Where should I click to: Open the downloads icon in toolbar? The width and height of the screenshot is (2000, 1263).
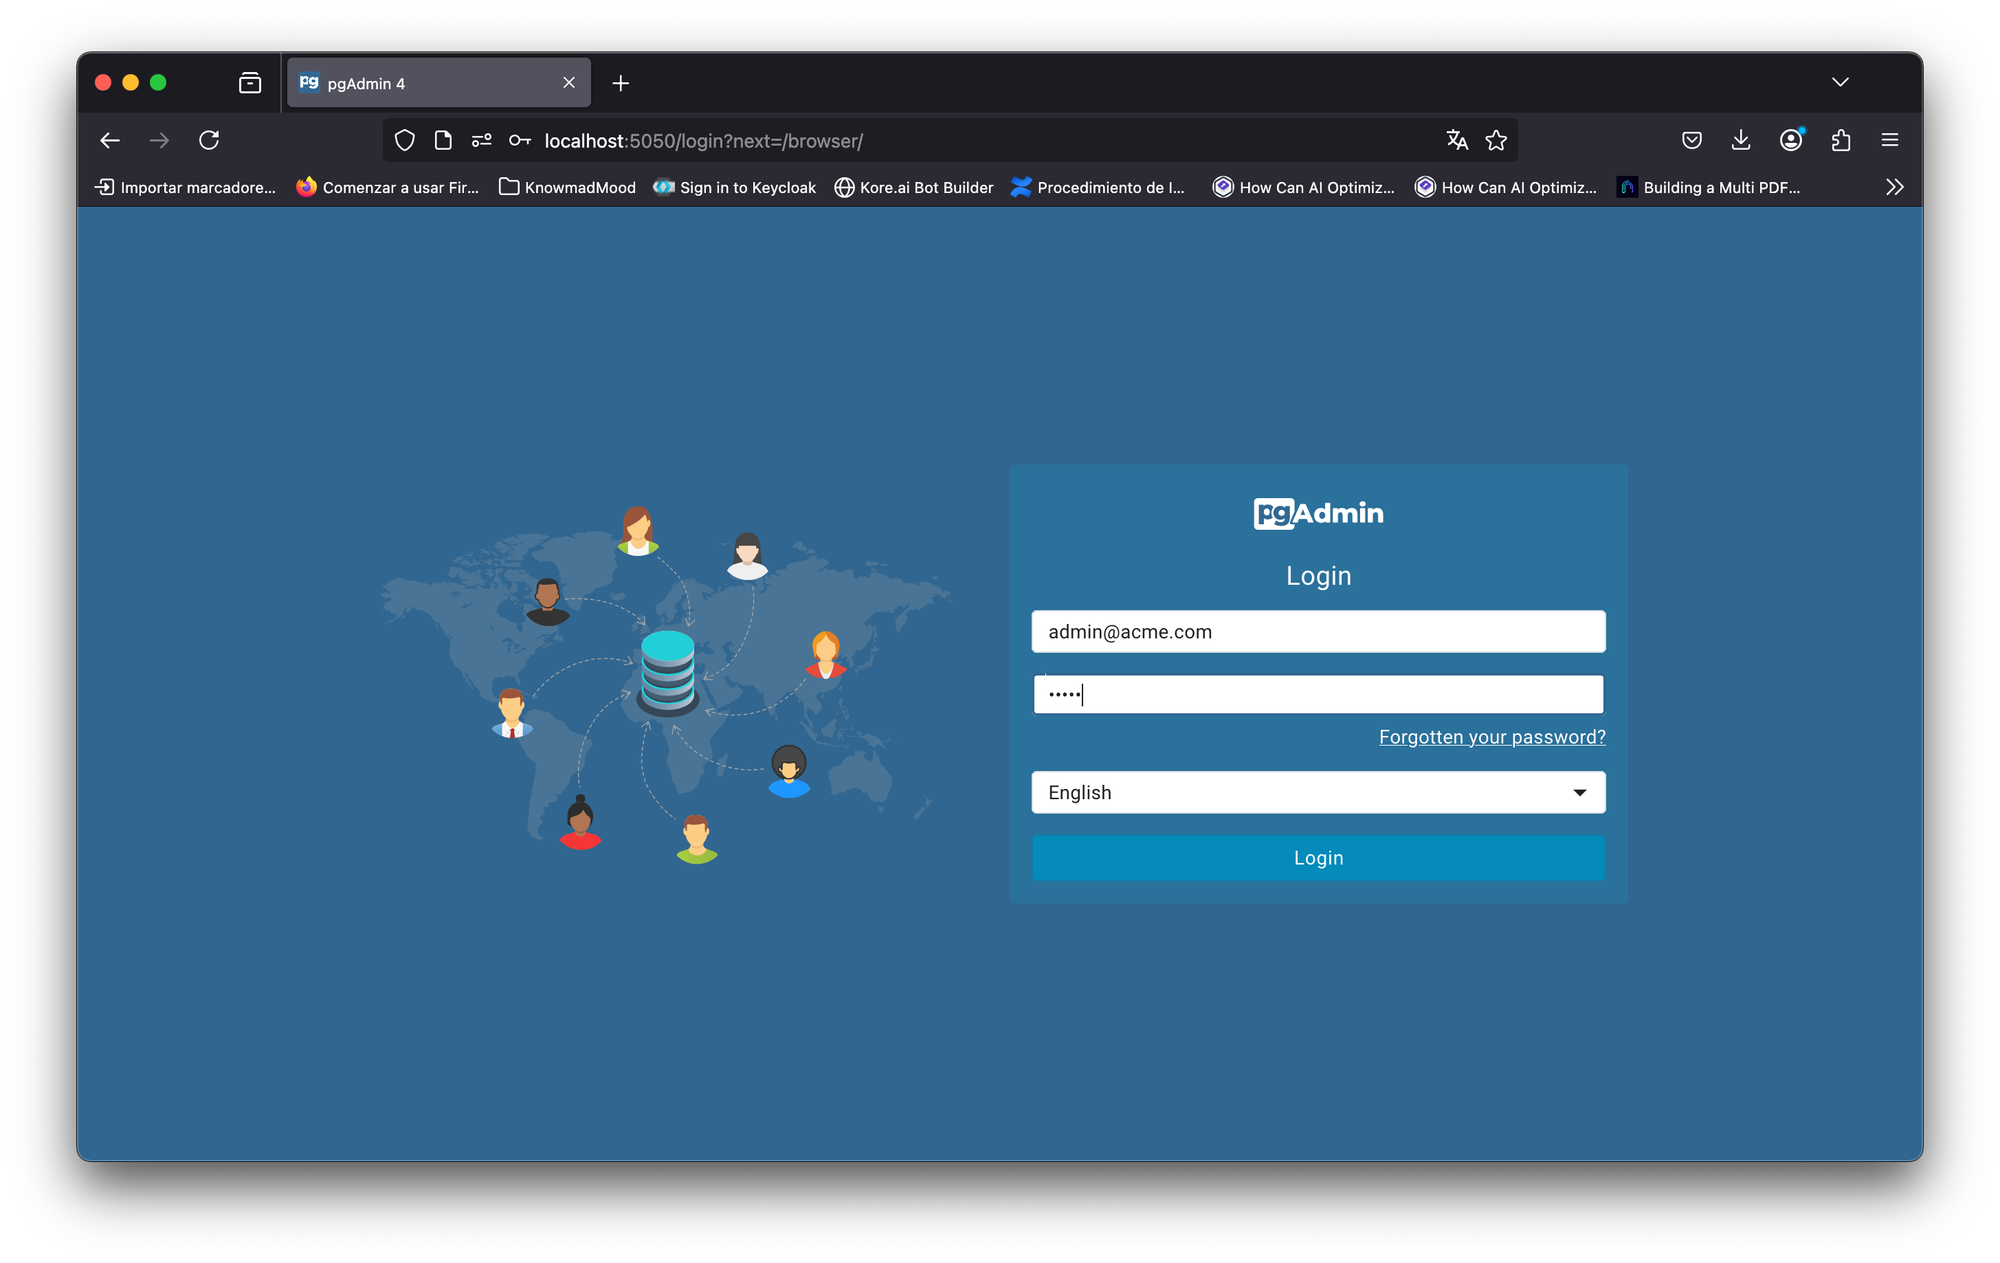(1741, 141)
